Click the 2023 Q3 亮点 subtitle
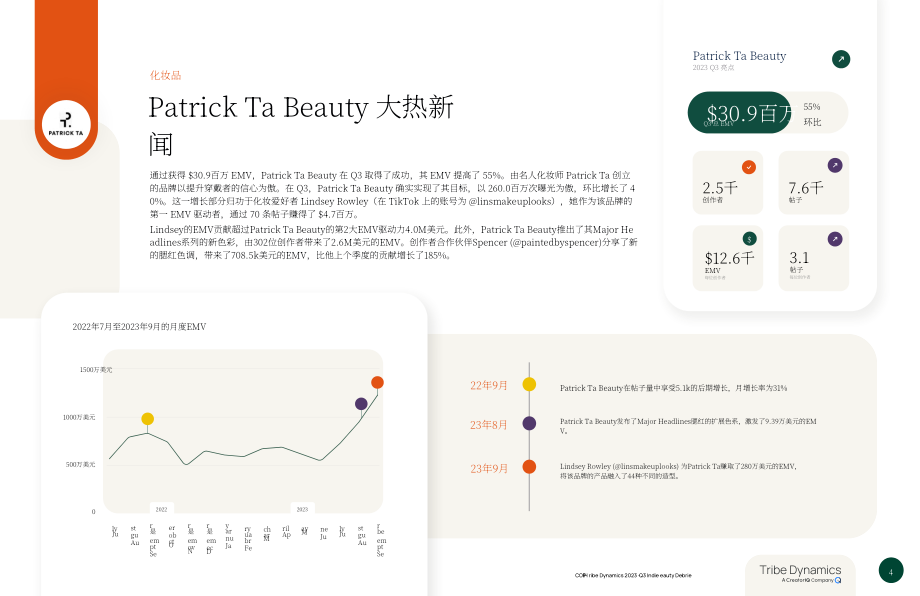 (x=713, y=68)
